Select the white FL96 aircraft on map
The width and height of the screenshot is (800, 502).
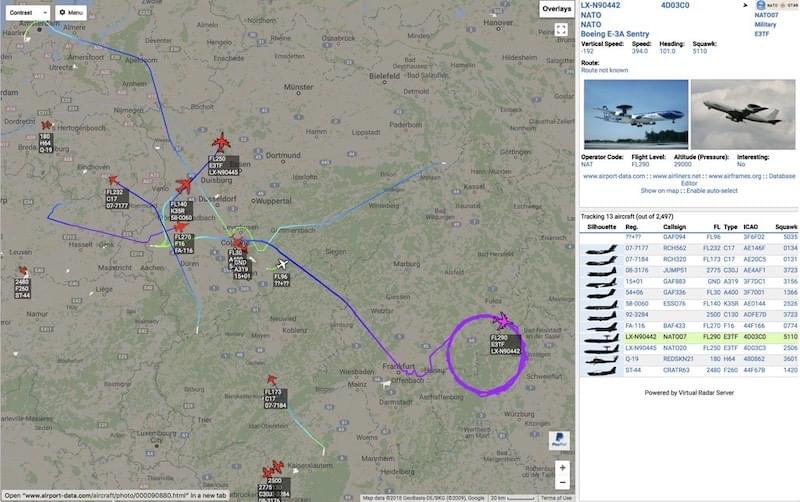coord(282,265)
